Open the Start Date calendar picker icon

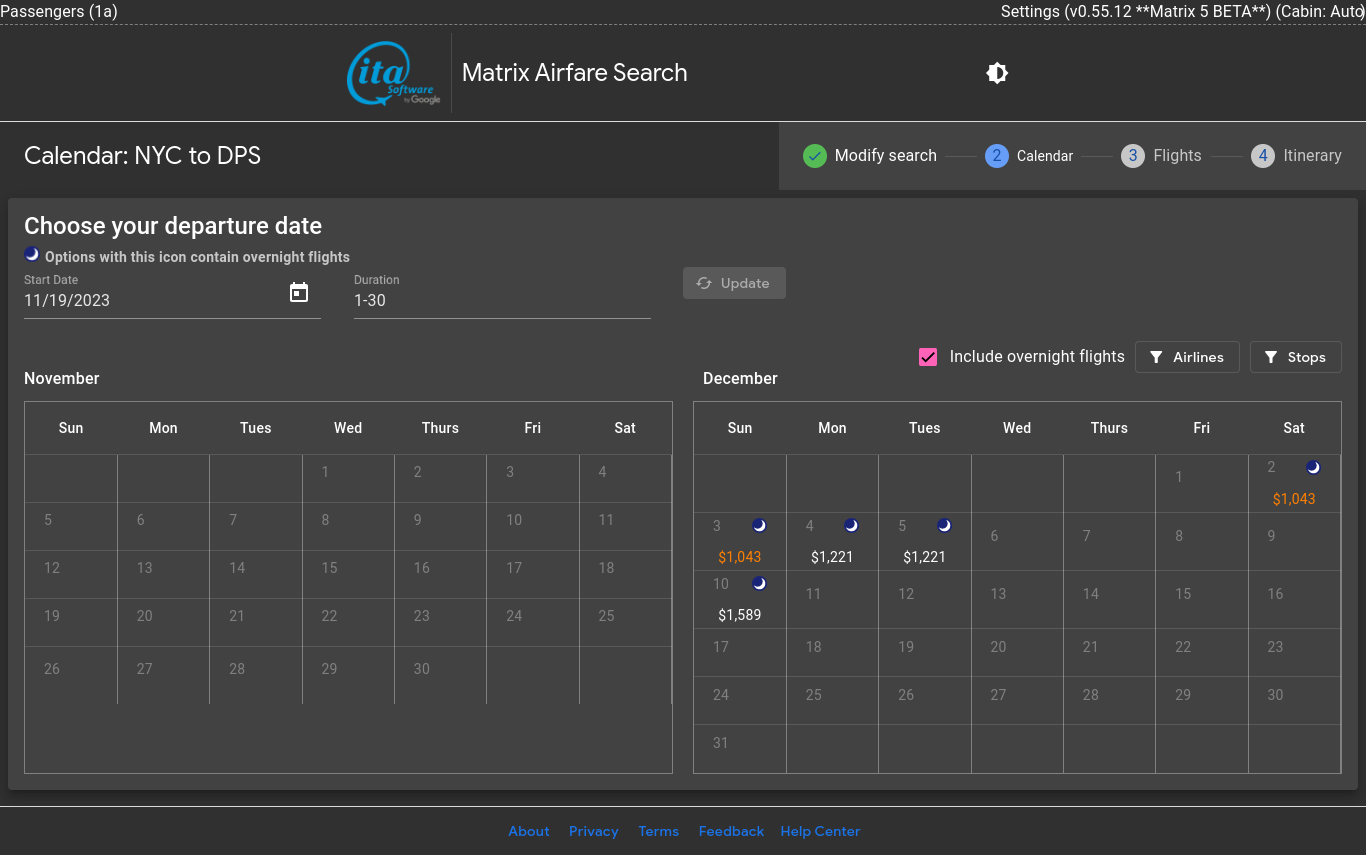click(299, 293)
